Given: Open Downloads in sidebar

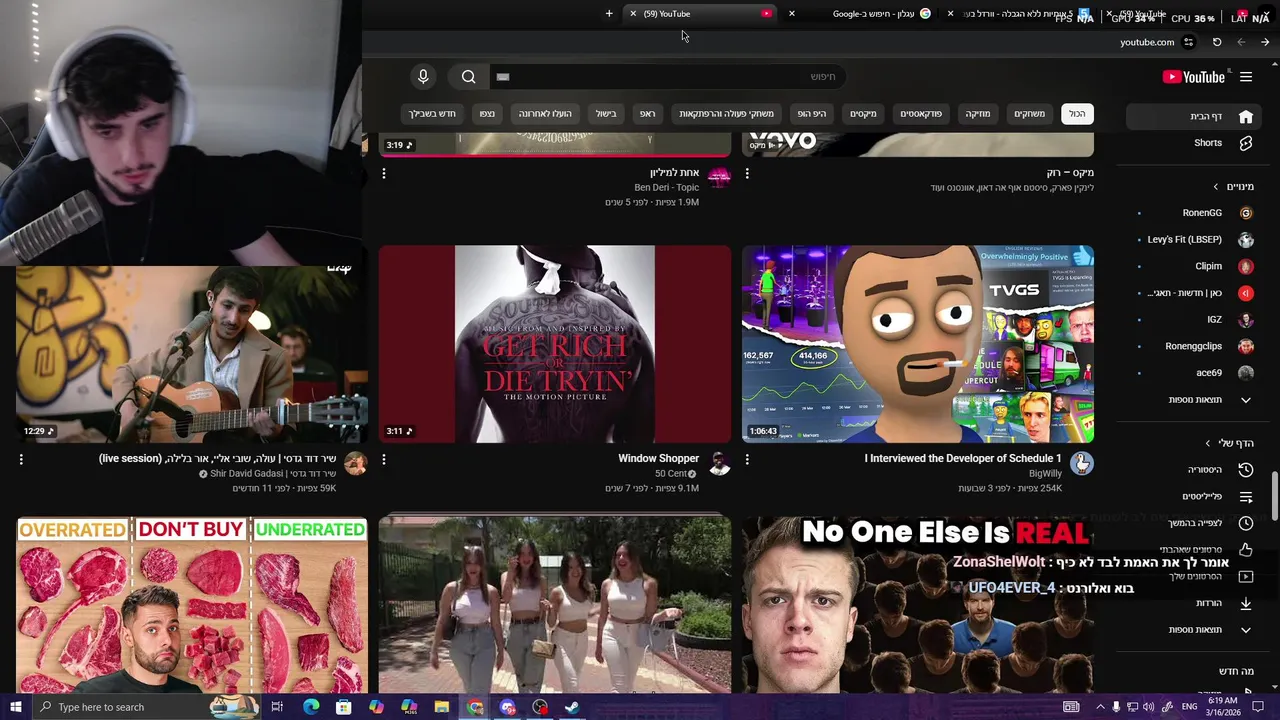Looking at the screenshot, I should point(1194,603).
